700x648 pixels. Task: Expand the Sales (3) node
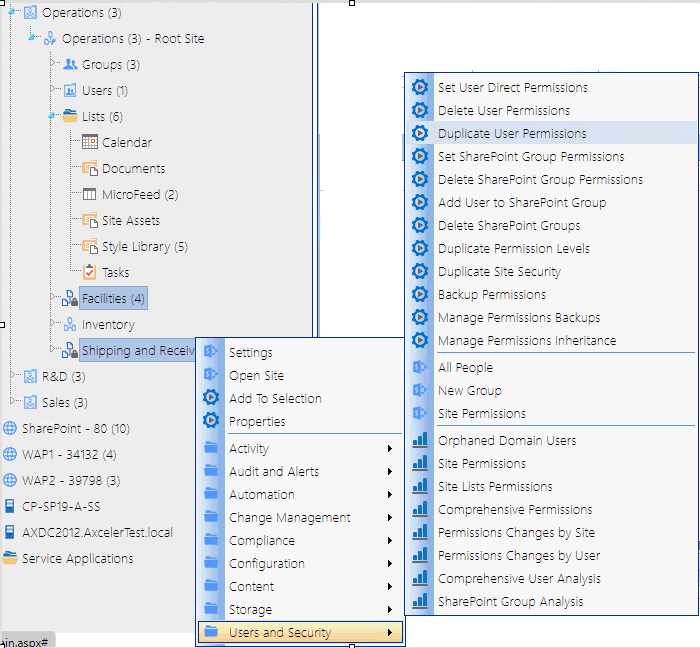(x=12, y=400)
